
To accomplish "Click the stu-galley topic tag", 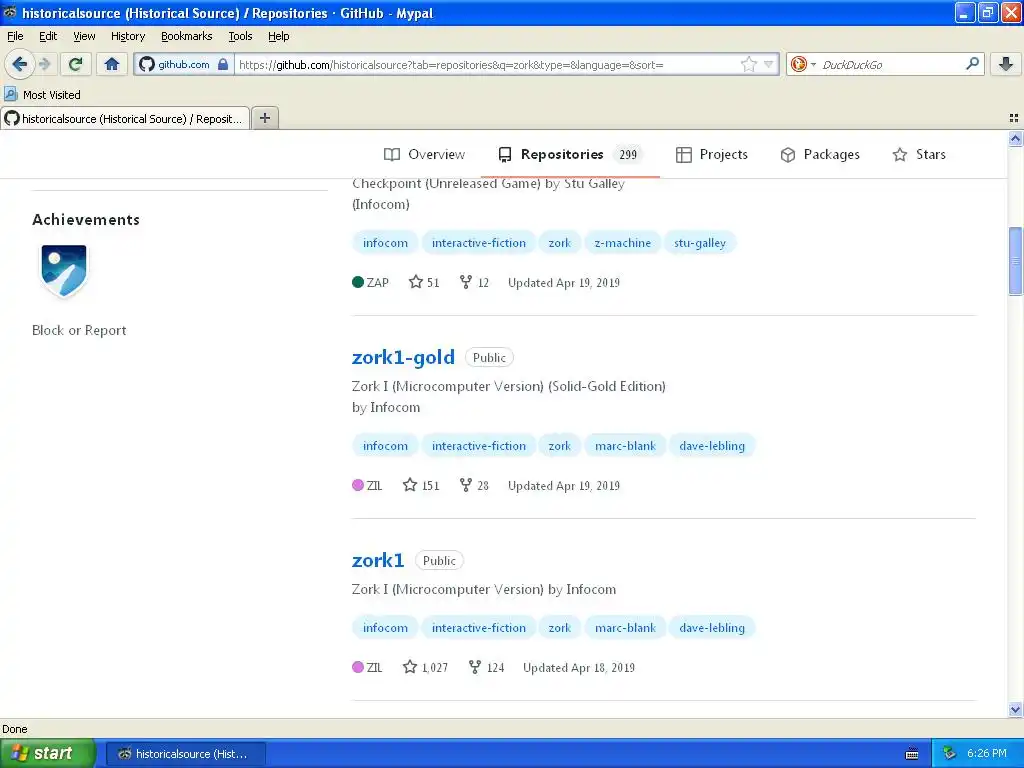I will [x=699, y=243].
